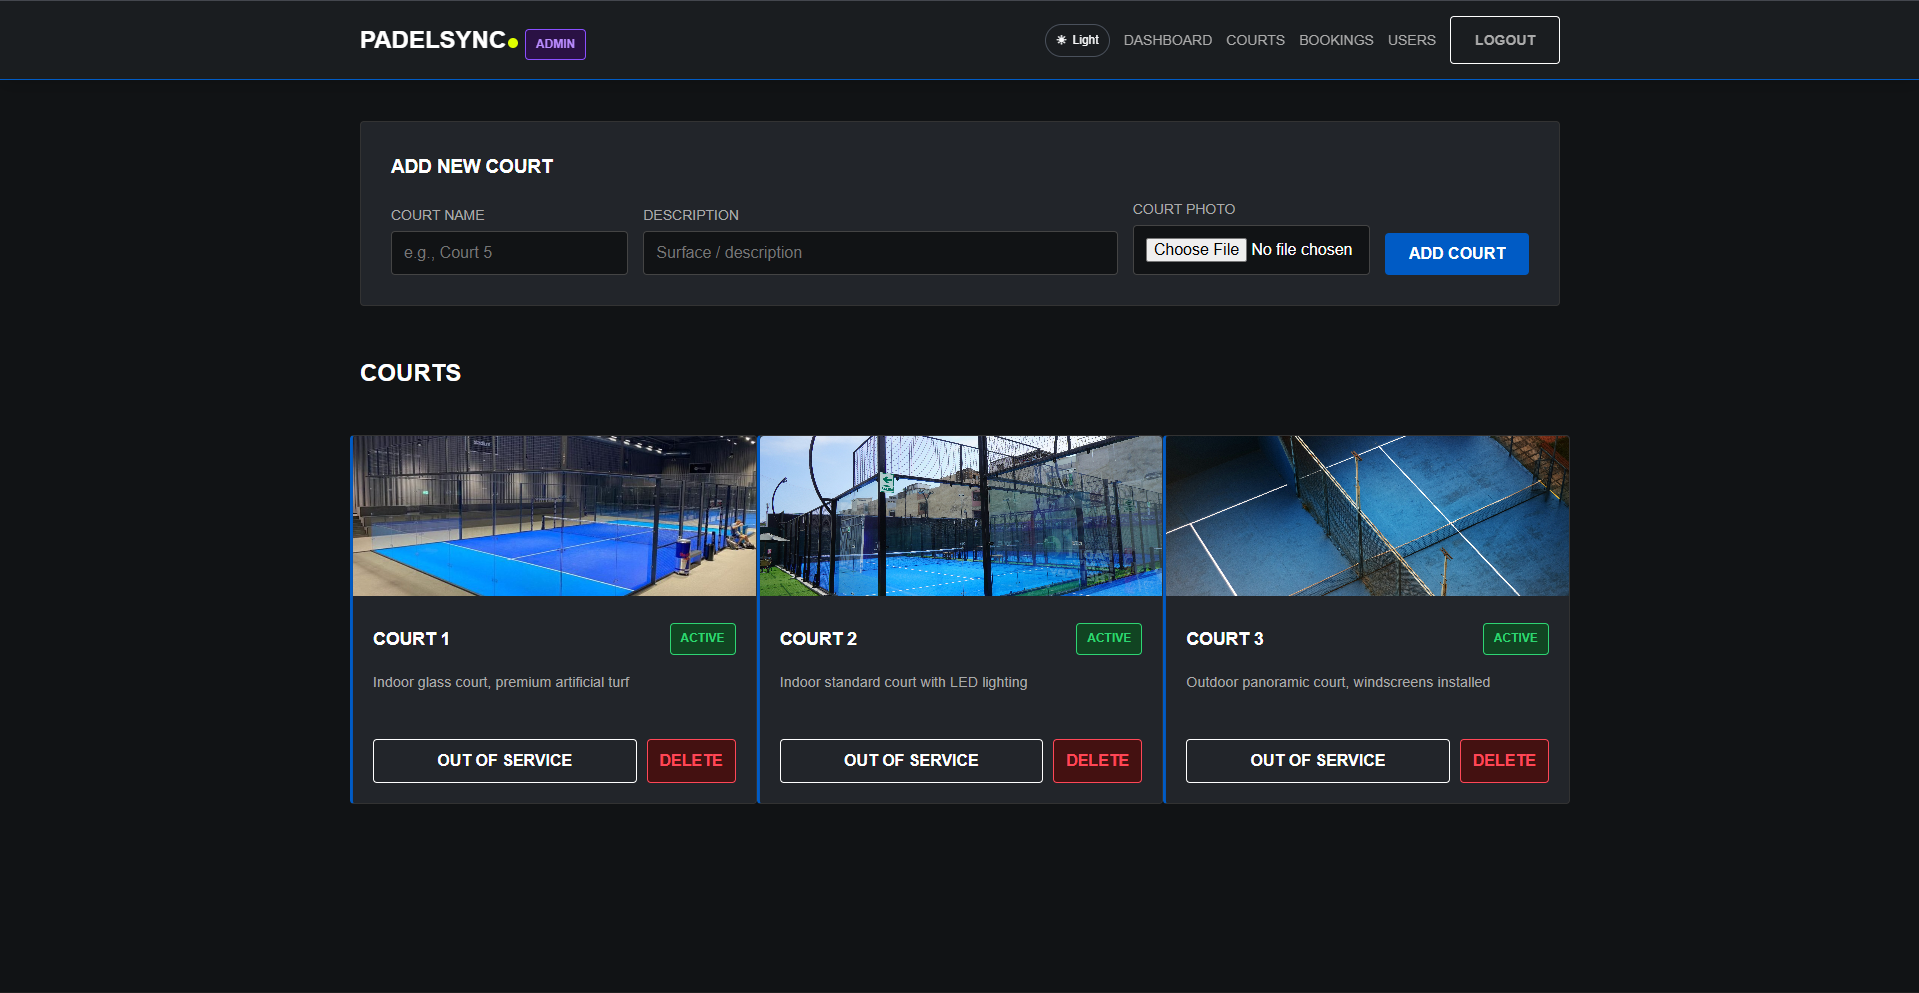Viewport: 1919px width, 993px height.
Task: Click the Active badge on Court 2
Action: [1109, 639]
